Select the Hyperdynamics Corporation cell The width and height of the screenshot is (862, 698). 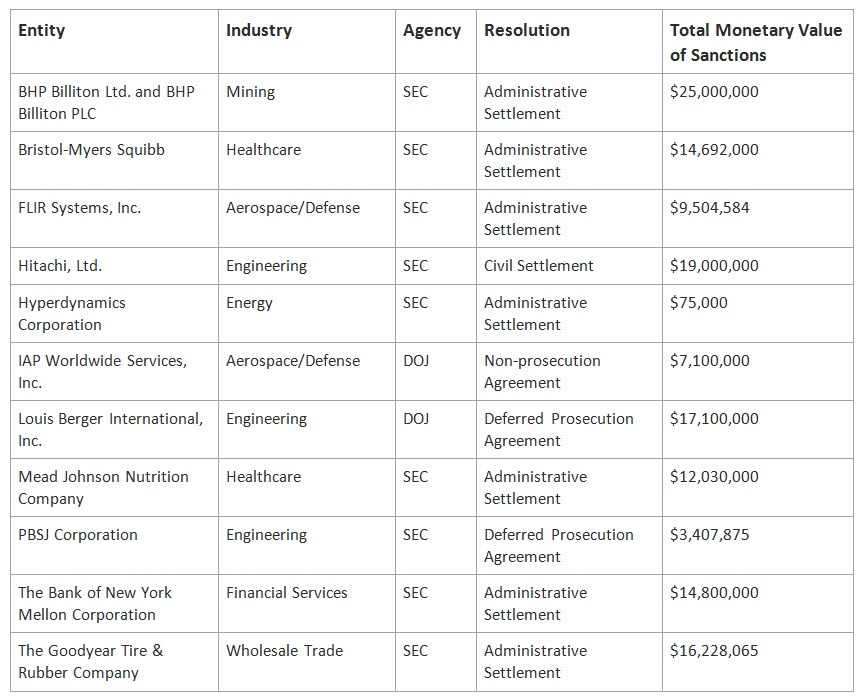pos(72,313)
